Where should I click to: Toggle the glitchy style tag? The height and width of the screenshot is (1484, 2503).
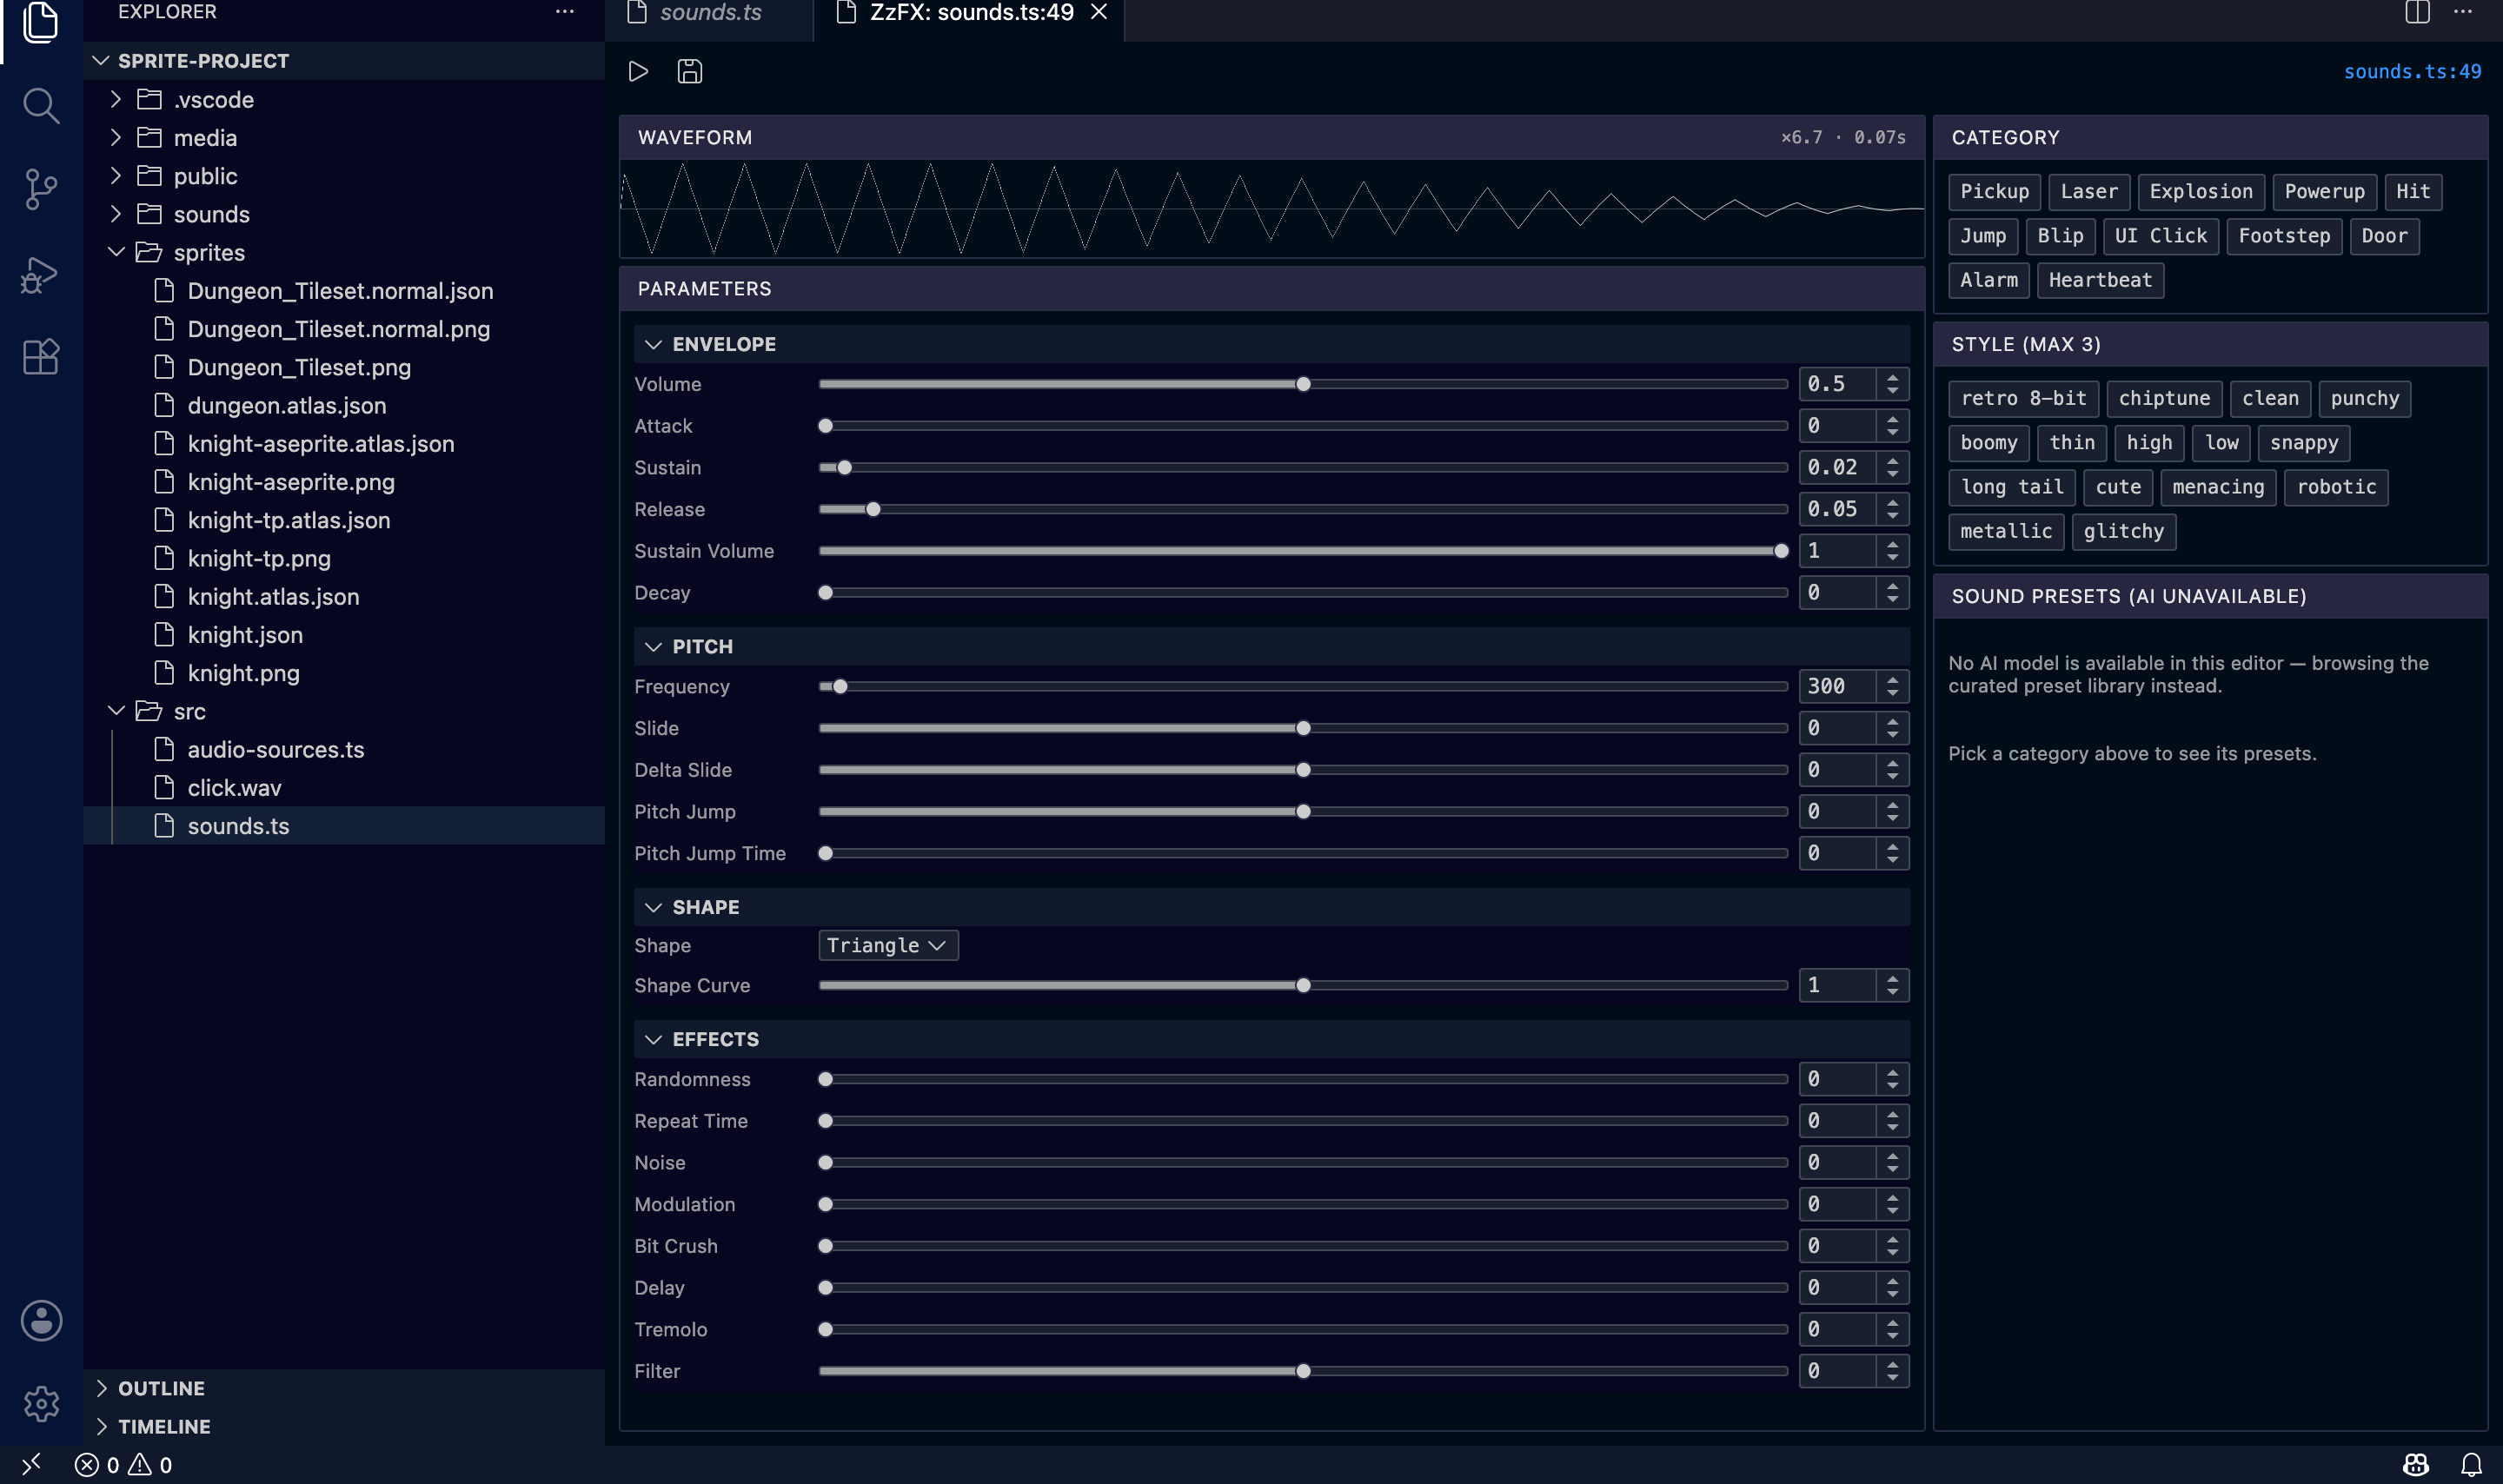[x=2123, y=531]
